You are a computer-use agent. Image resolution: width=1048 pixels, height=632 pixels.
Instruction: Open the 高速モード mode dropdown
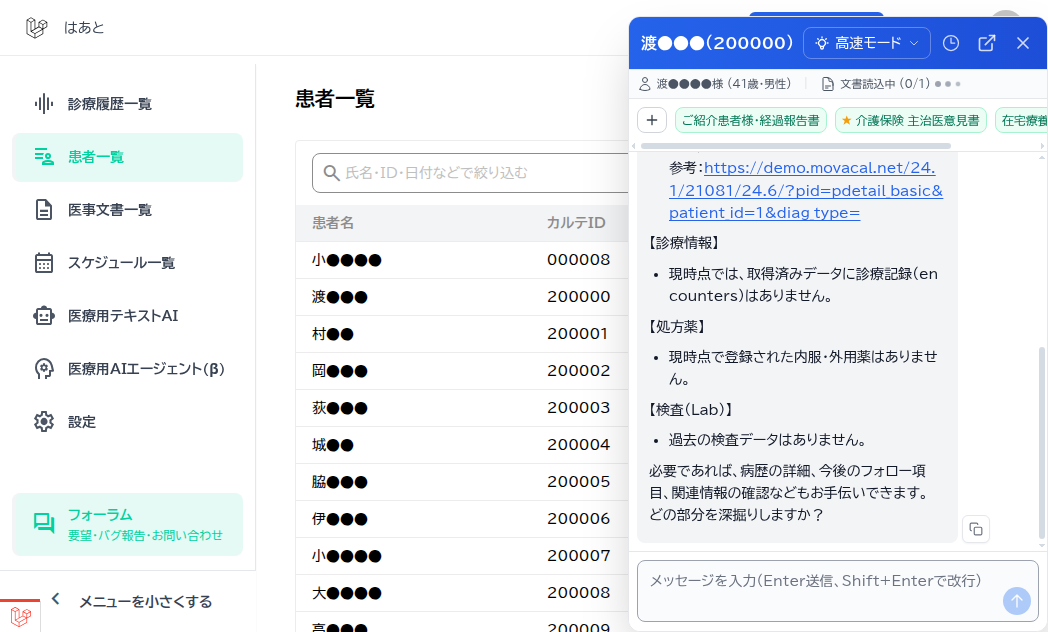pos(867,43)
